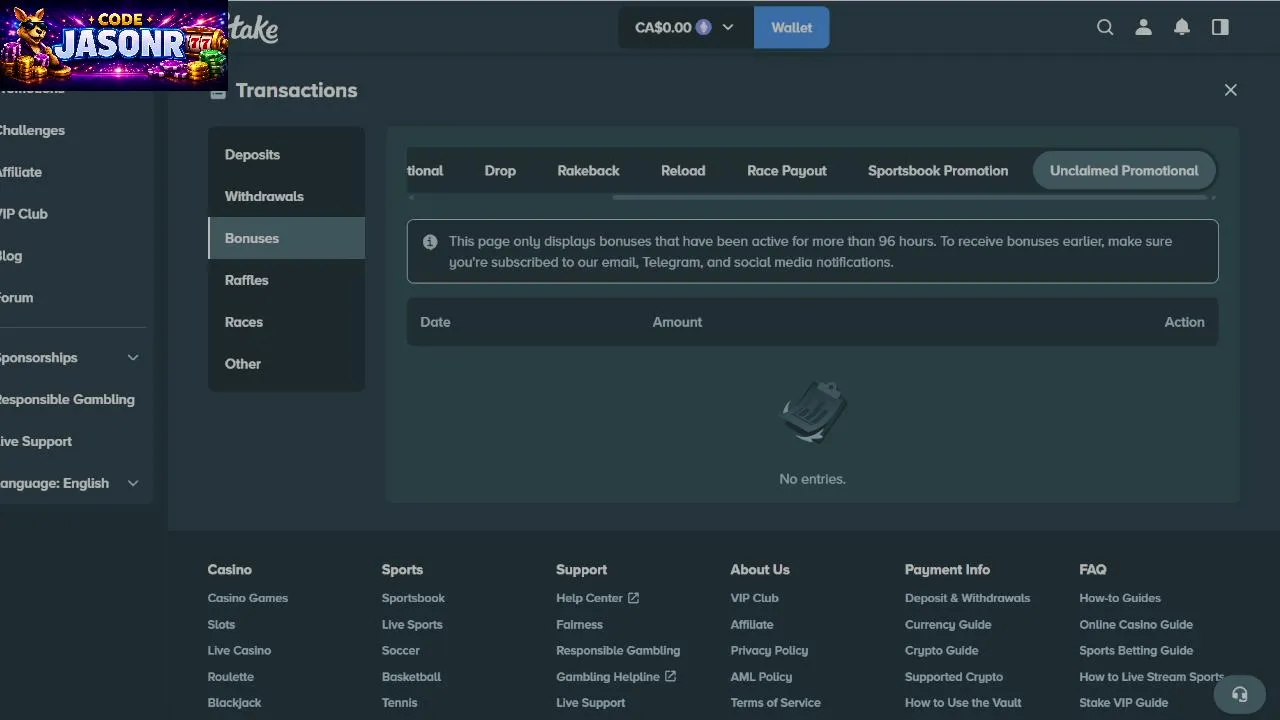Open Live Support in the sidebar

tap(36, 441)
